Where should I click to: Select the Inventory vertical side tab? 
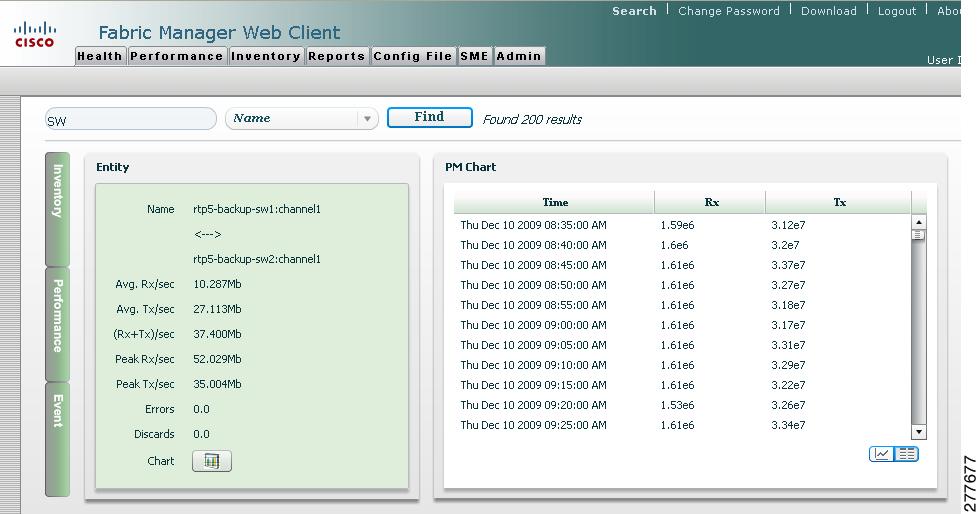coord(58,209)
